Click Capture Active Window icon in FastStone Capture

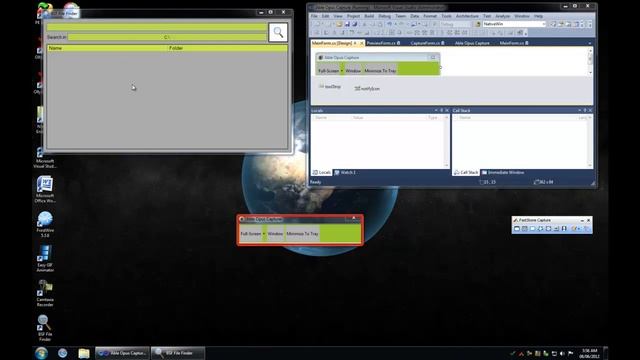[517, 229]
